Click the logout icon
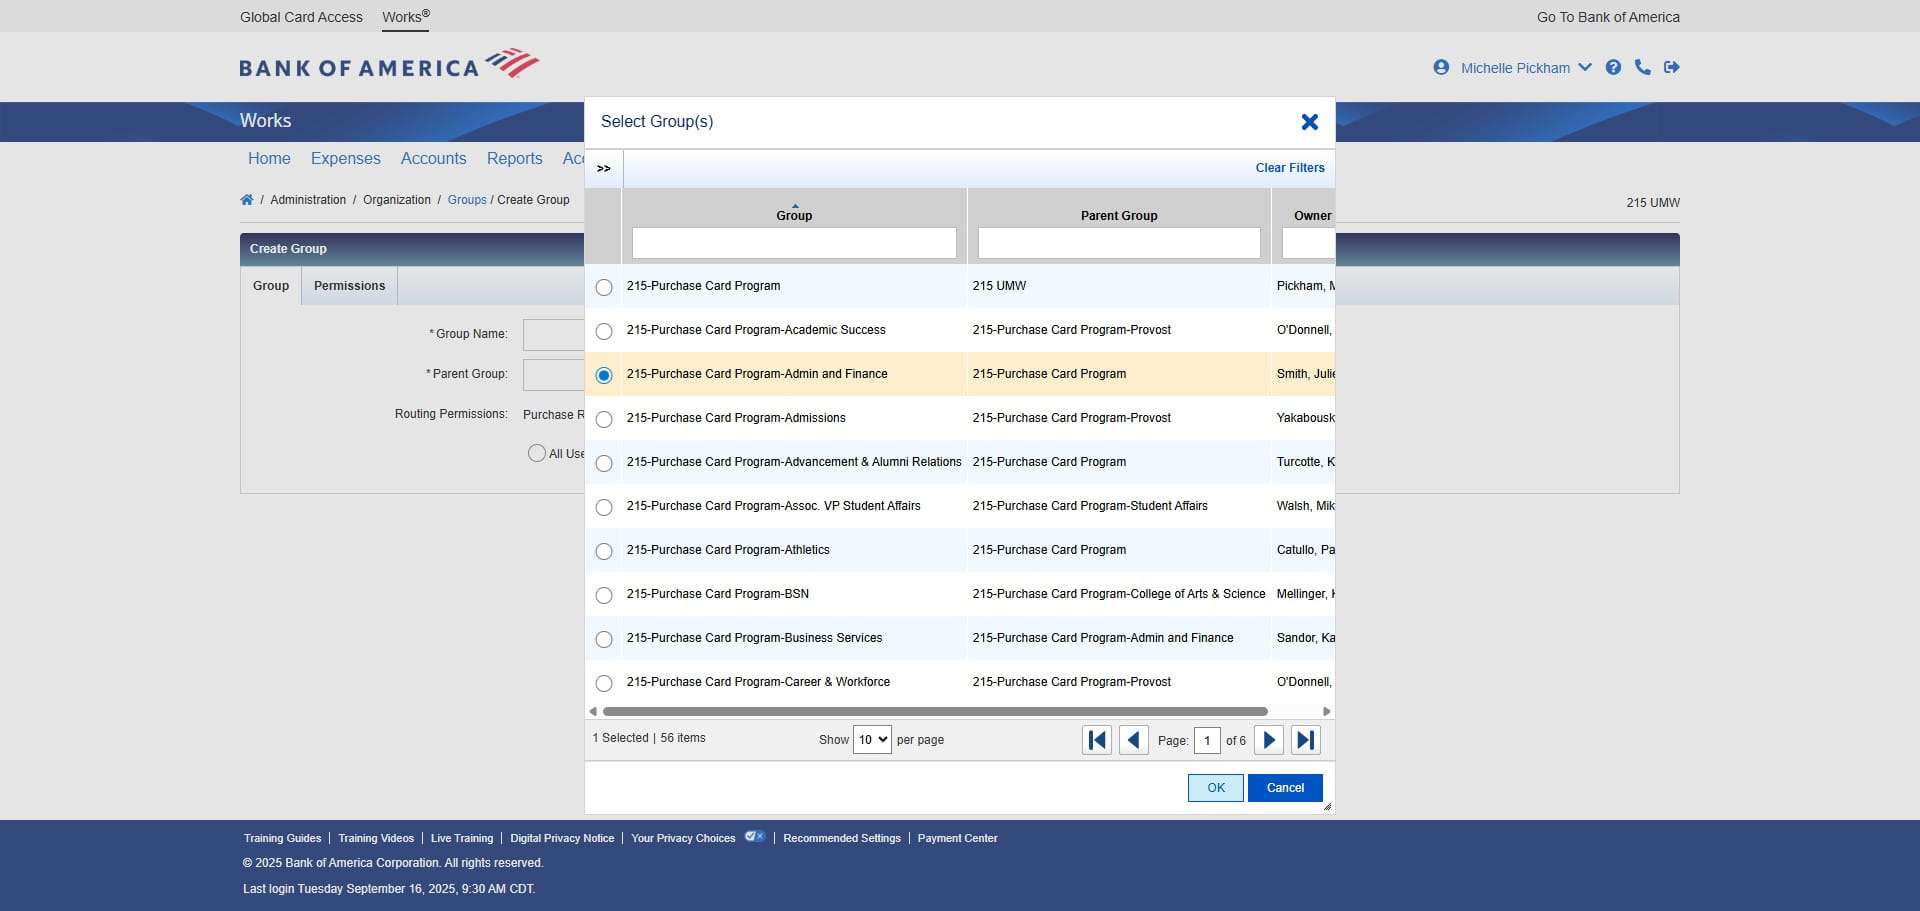 (1672, 67)
